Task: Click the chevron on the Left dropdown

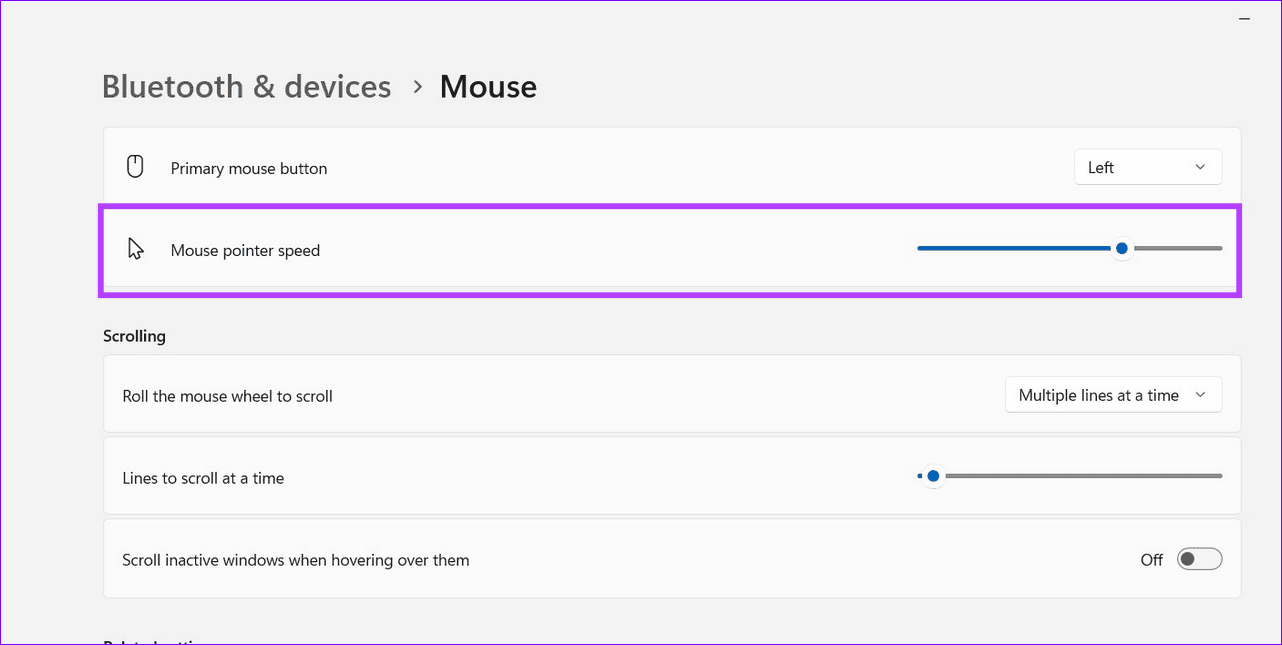Action: pyautogui.click(x=1201, y=167)
